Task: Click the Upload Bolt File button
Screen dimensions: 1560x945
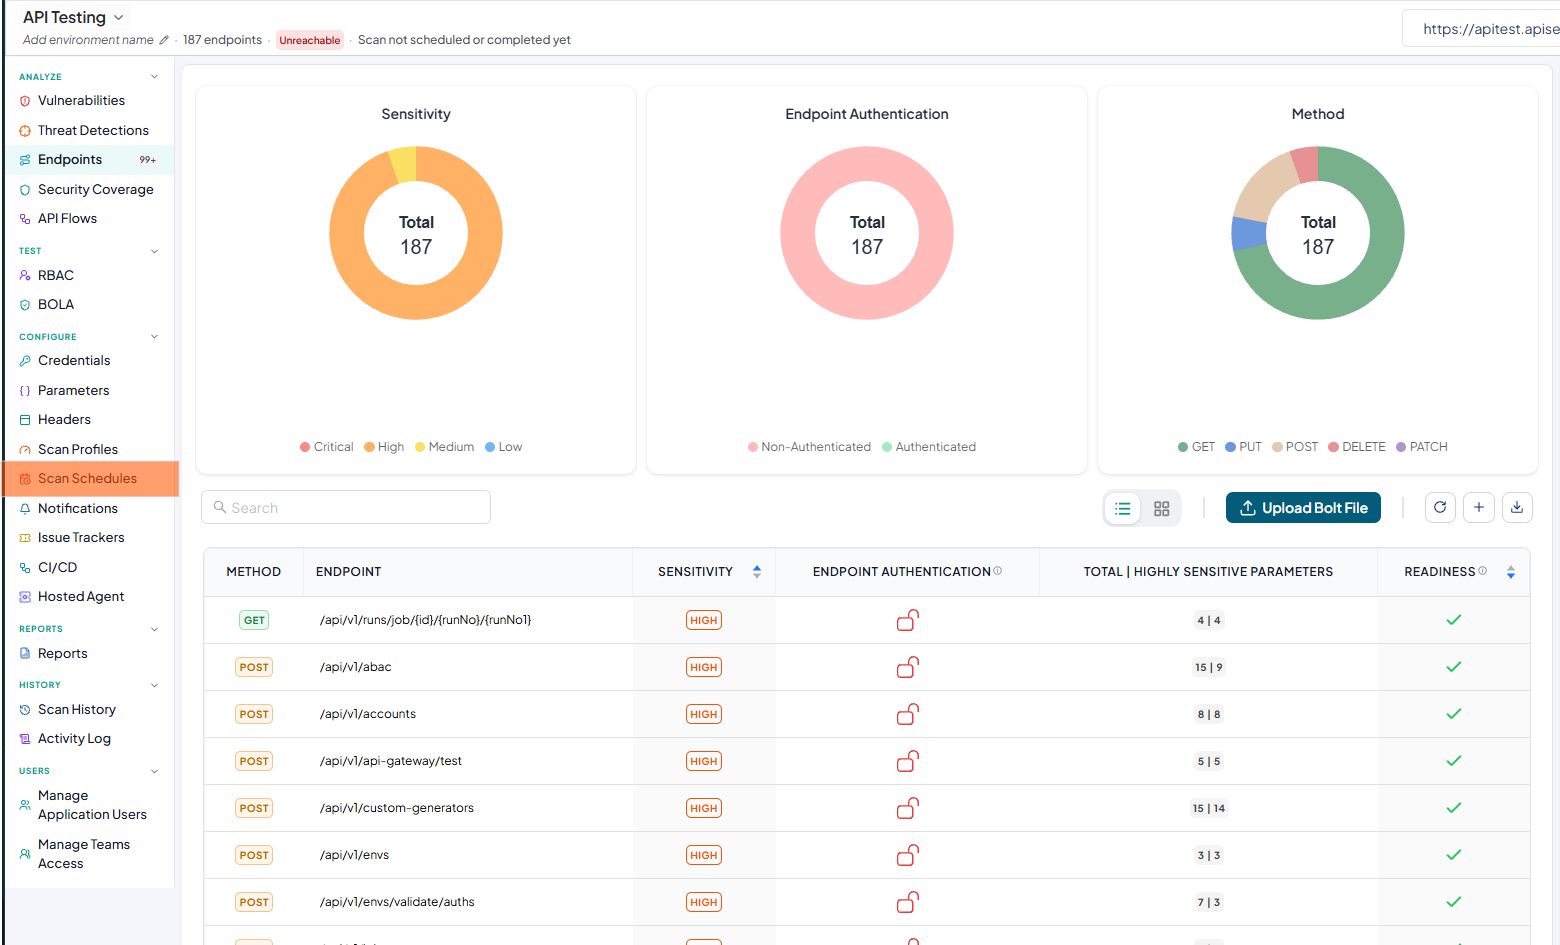Action: [1303, 508]
